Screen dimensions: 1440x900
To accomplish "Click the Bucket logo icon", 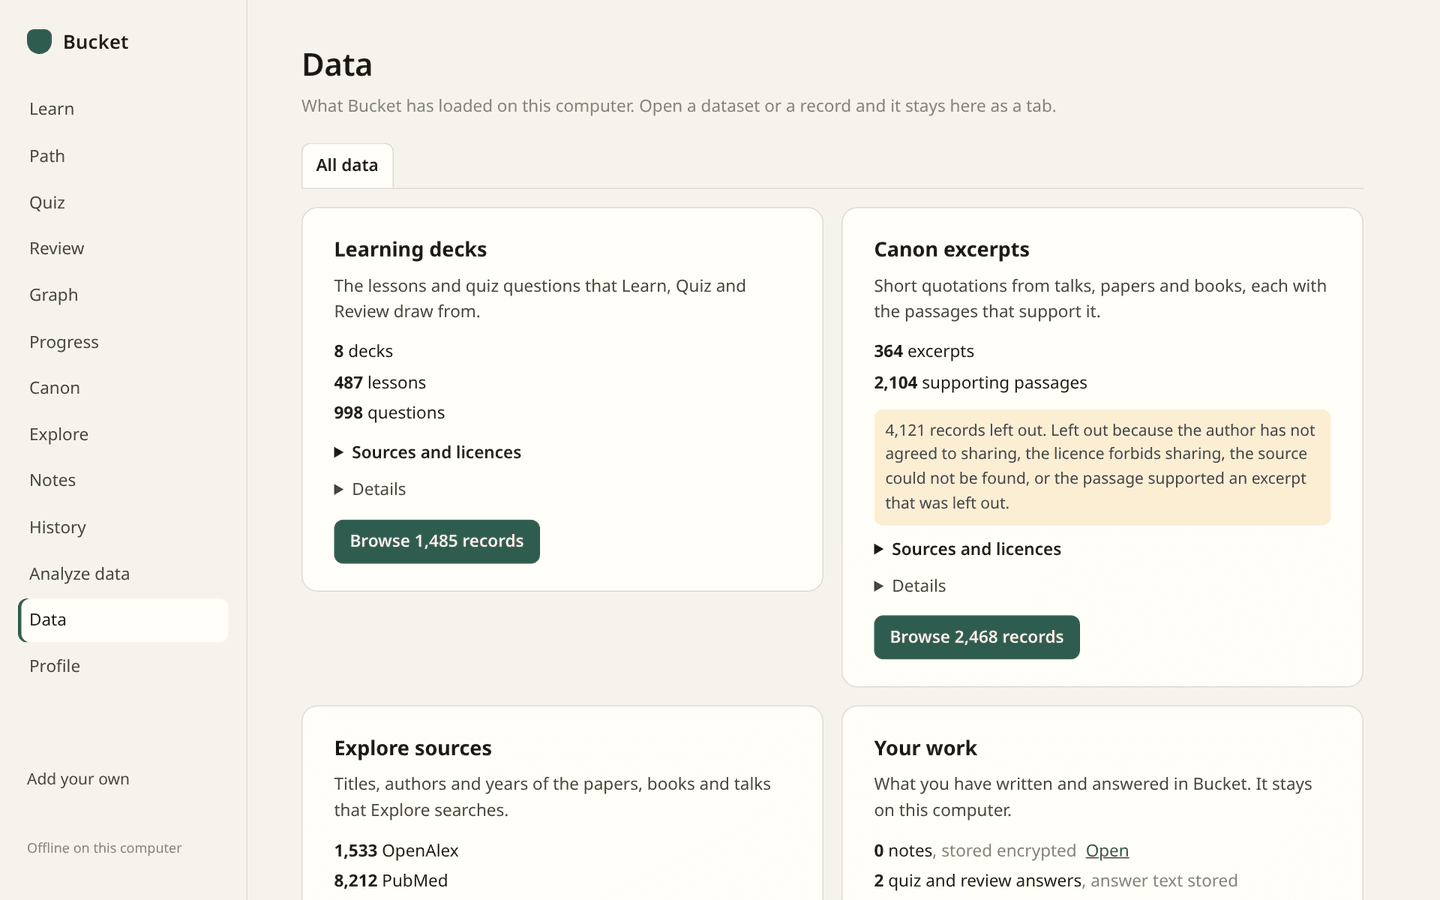I will click(39, 41).
